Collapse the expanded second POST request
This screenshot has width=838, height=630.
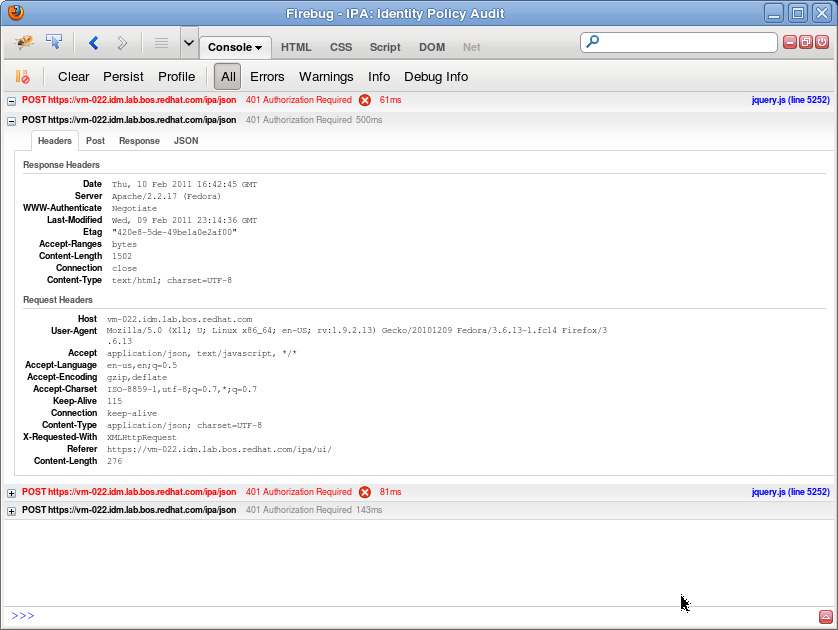pos(11,120)
